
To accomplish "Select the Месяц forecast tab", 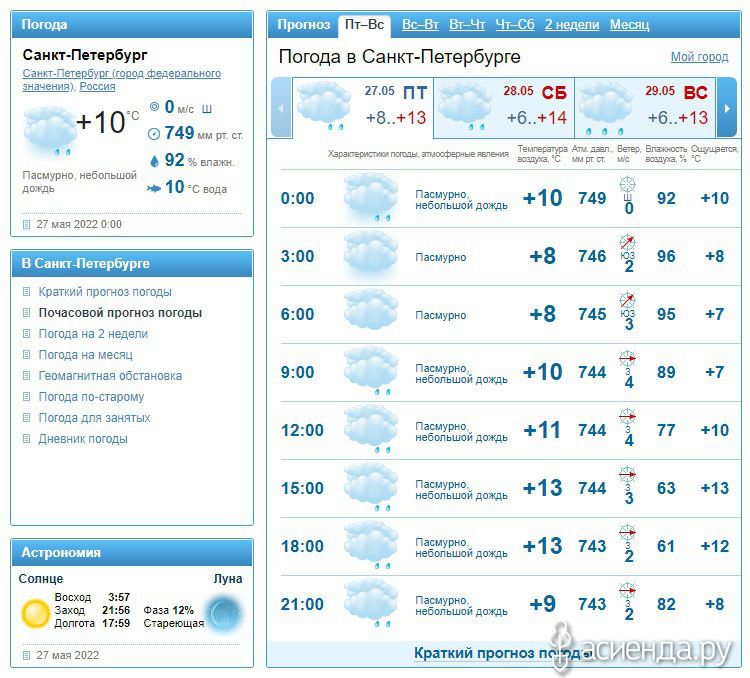I will pos(629,24).
